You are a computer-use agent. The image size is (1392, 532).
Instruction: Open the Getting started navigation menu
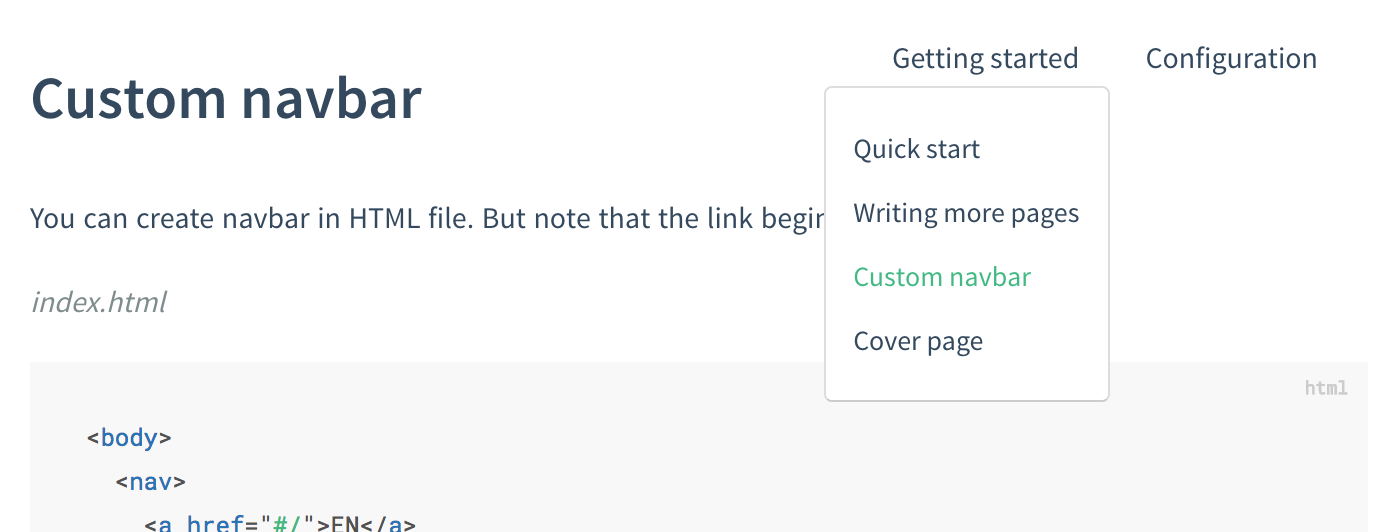click(985, 59)
